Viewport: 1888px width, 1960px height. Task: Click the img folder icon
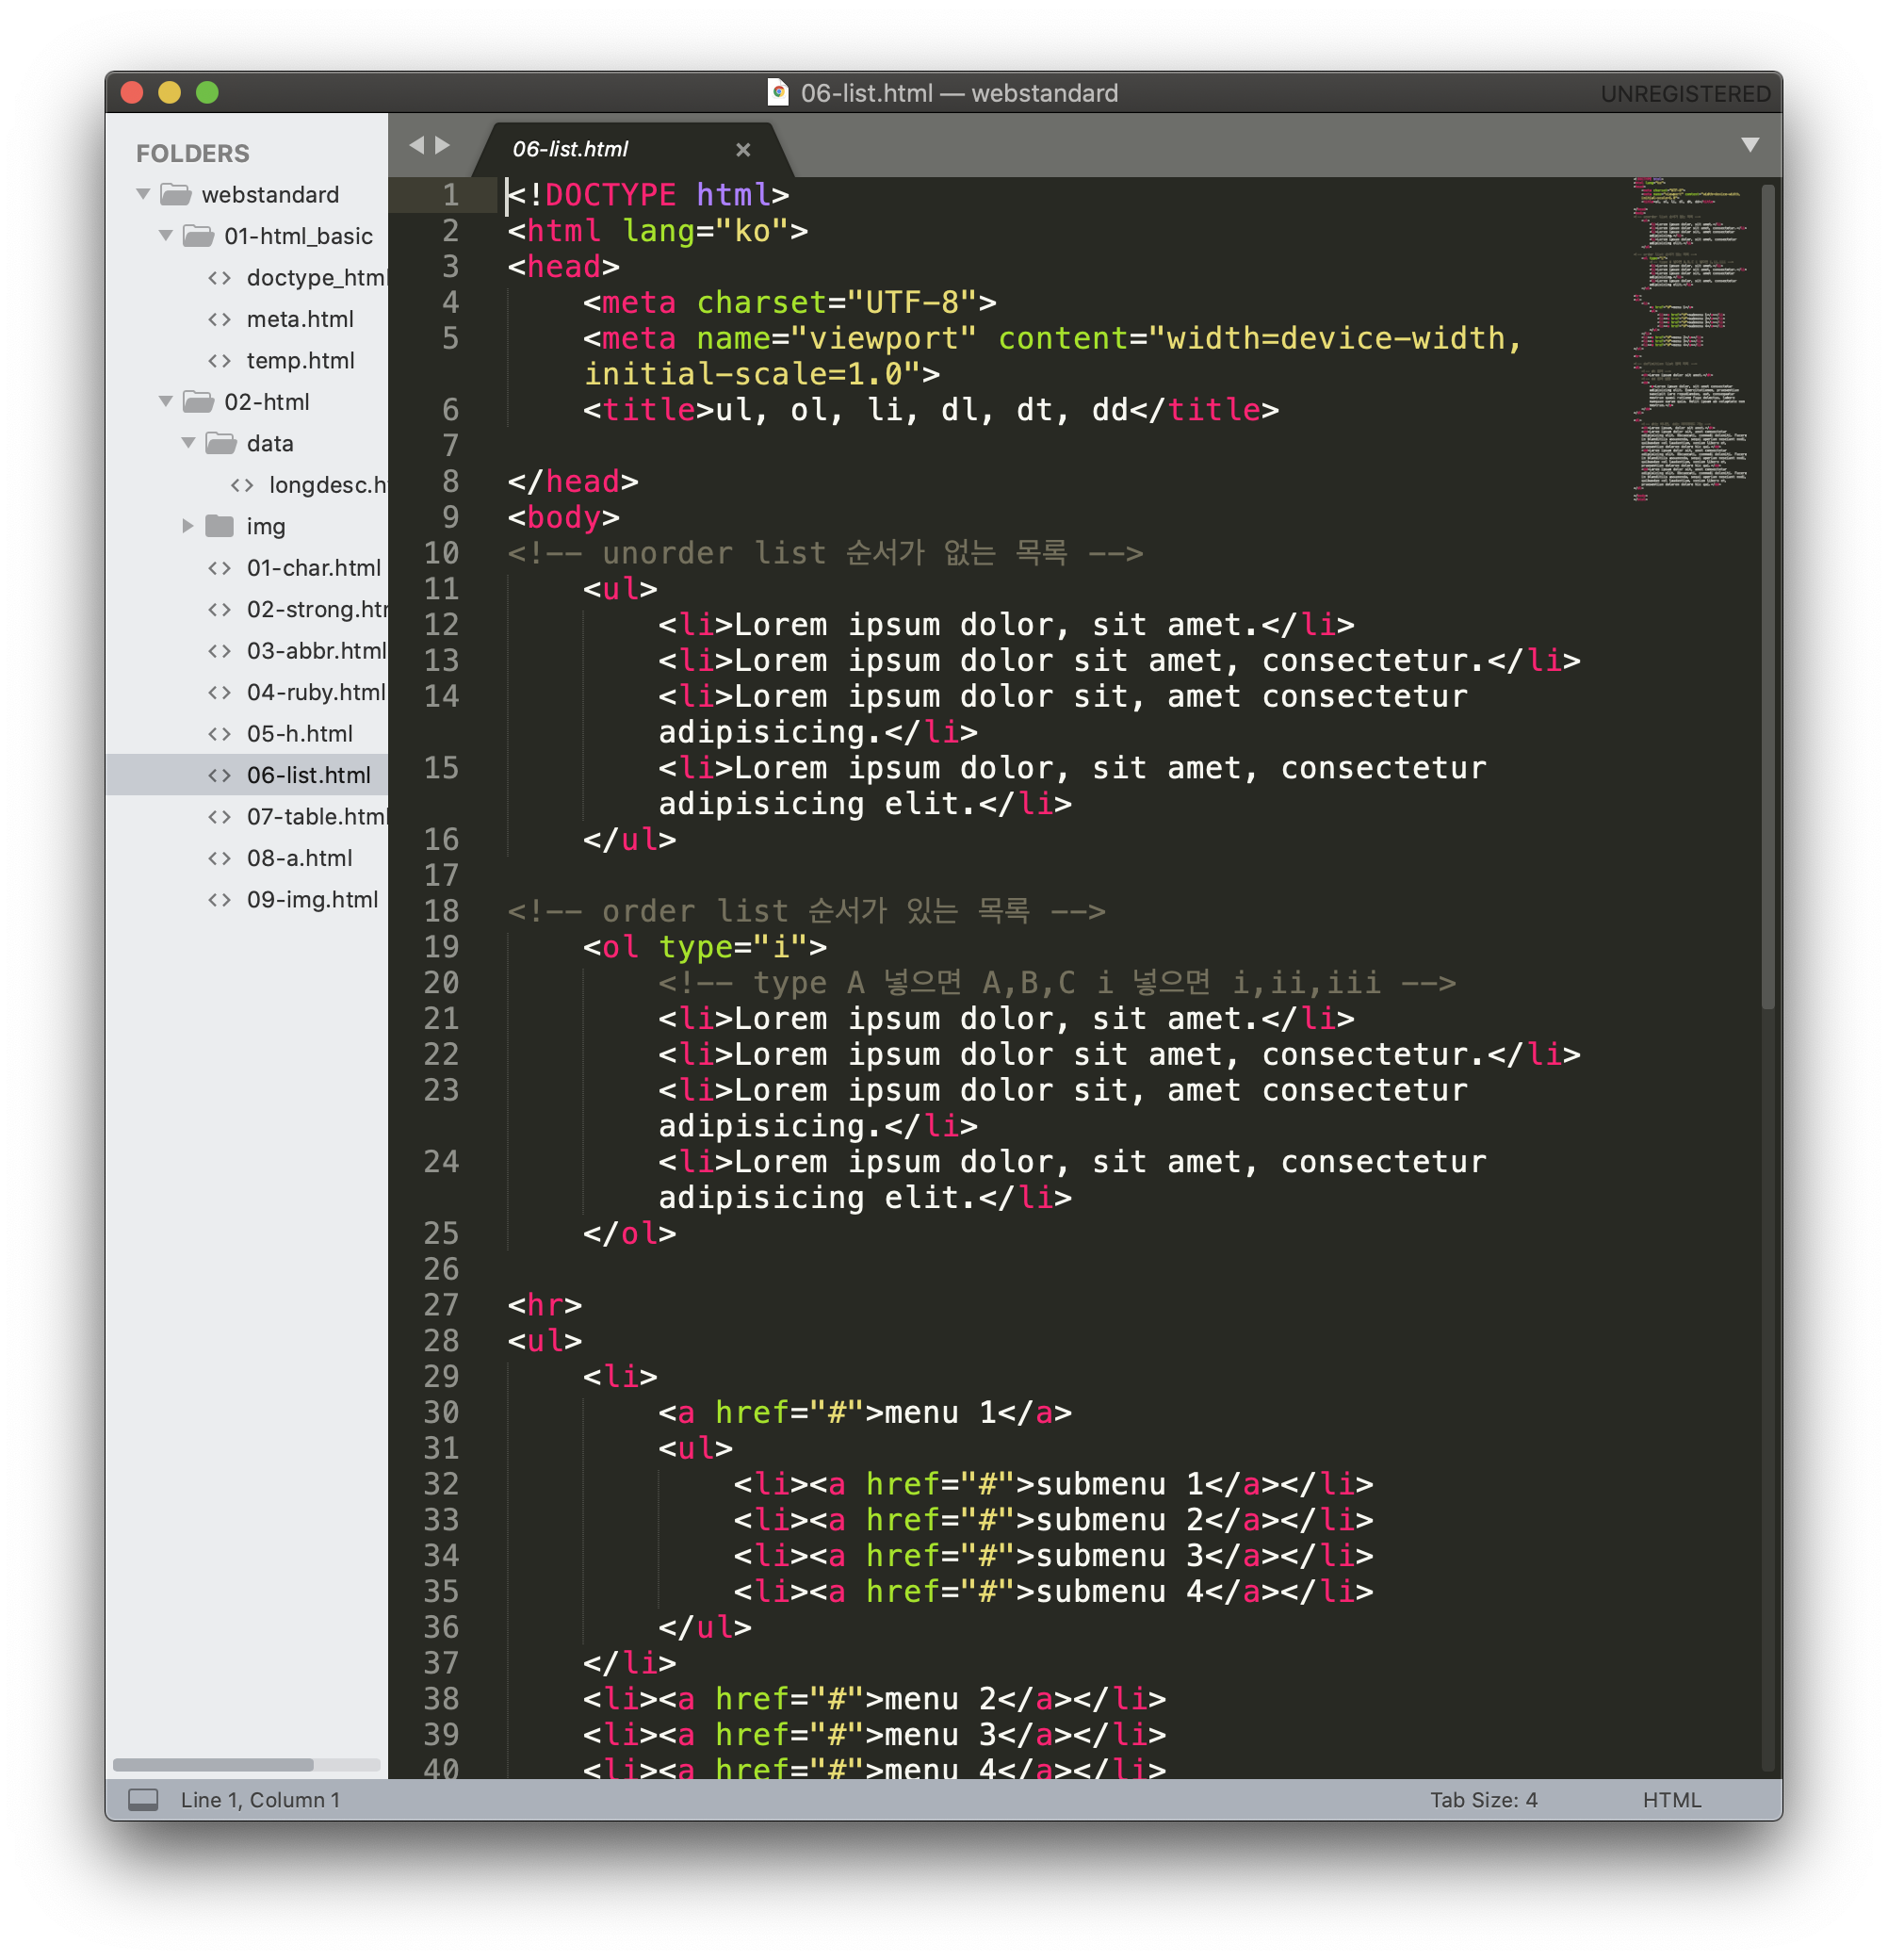(219, 526)
